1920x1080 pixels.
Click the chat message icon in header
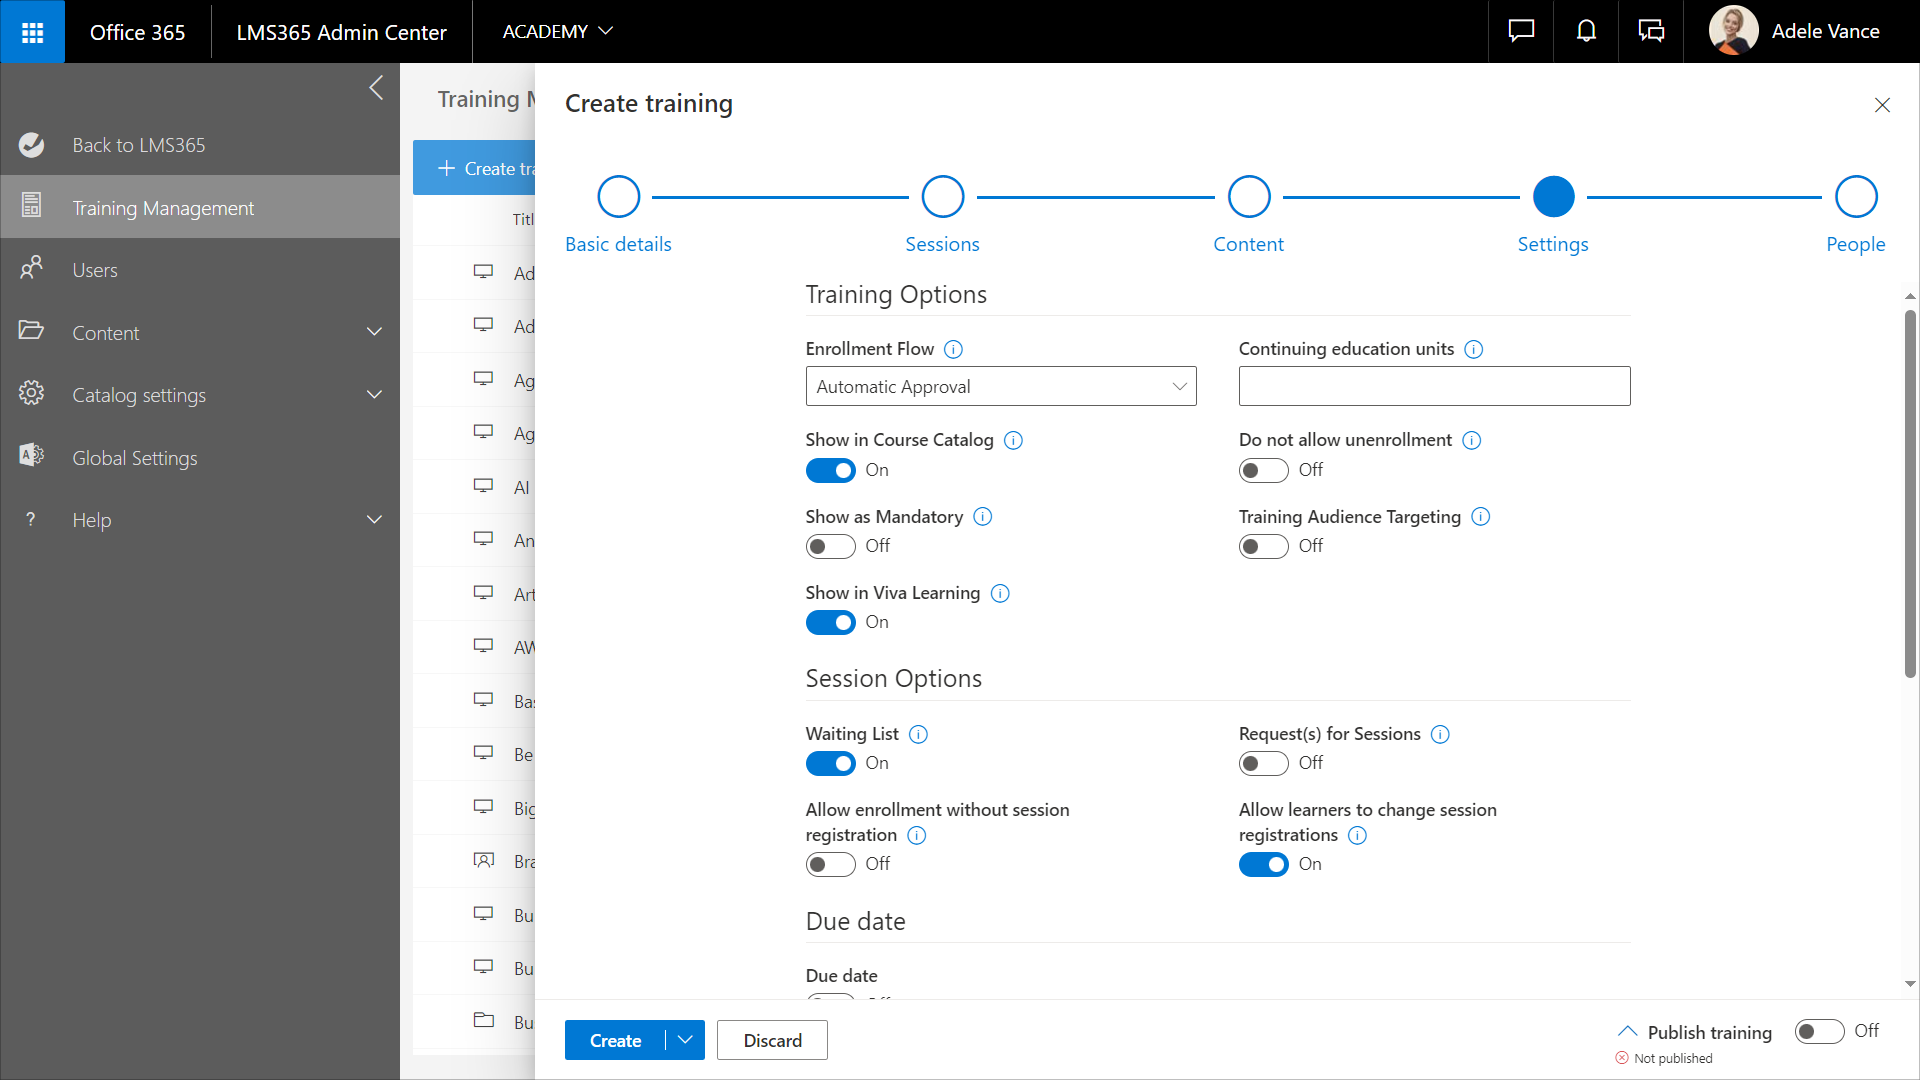click(1521, 31)
